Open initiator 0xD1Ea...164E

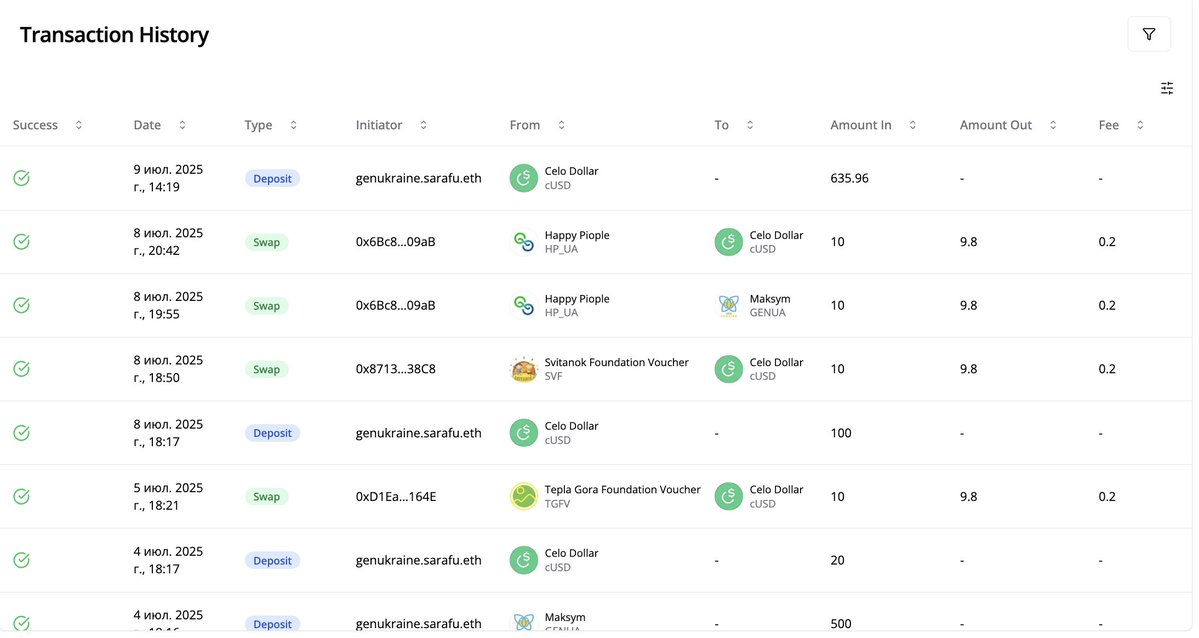pyautogui.click(x=395, y=496)
